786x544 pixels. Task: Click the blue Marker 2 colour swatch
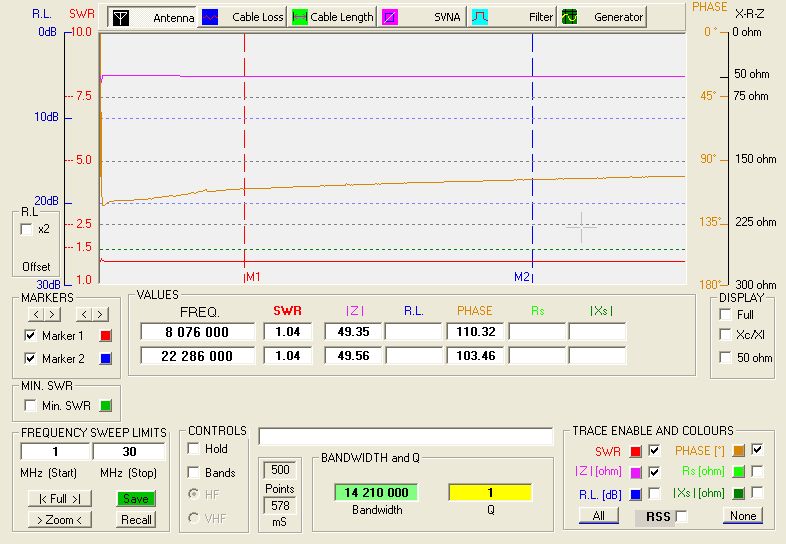(x=106, y=359)
